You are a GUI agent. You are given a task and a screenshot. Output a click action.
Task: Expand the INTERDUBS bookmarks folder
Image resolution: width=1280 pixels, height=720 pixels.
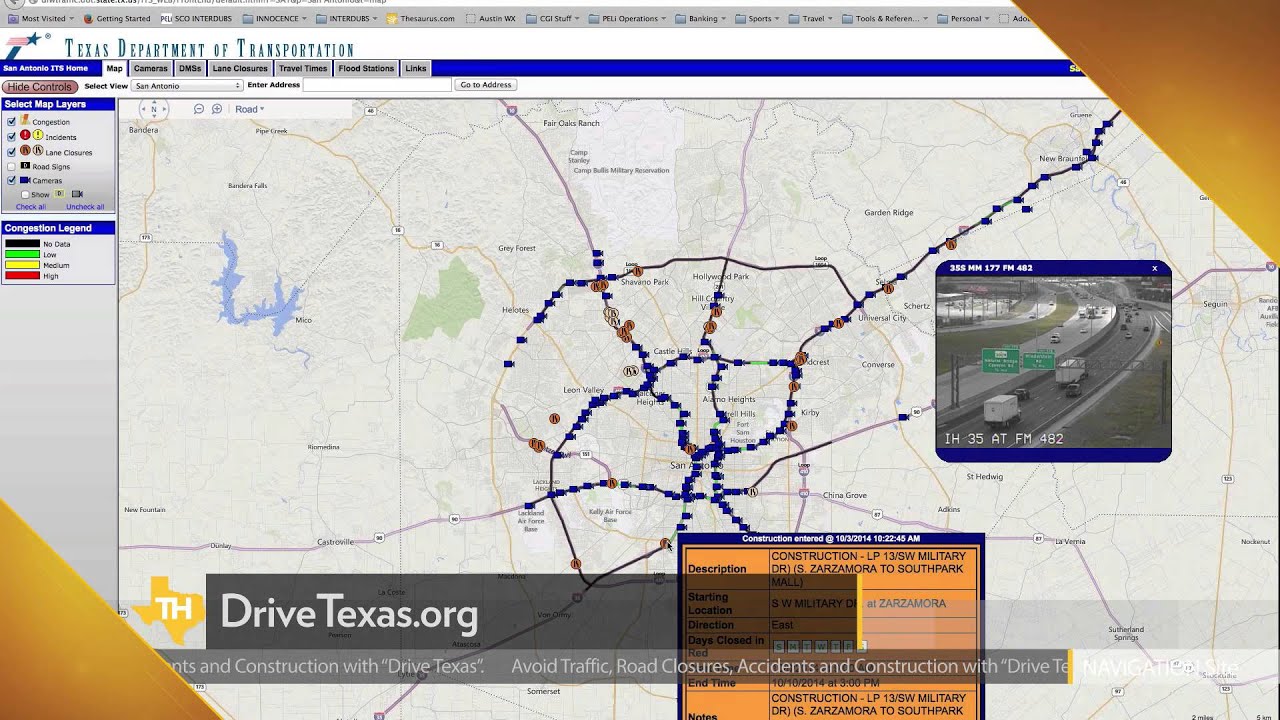[x=347, y=18]
